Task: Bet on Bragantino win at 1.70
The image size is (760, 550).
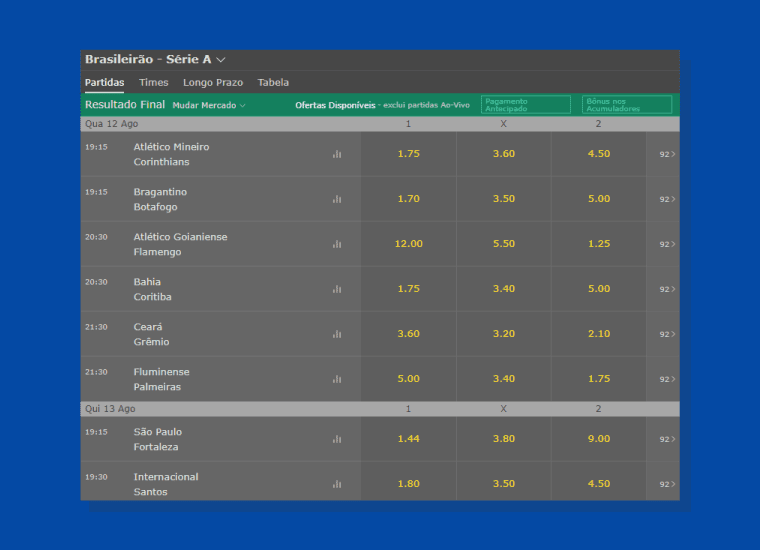Action: (408, 199)
